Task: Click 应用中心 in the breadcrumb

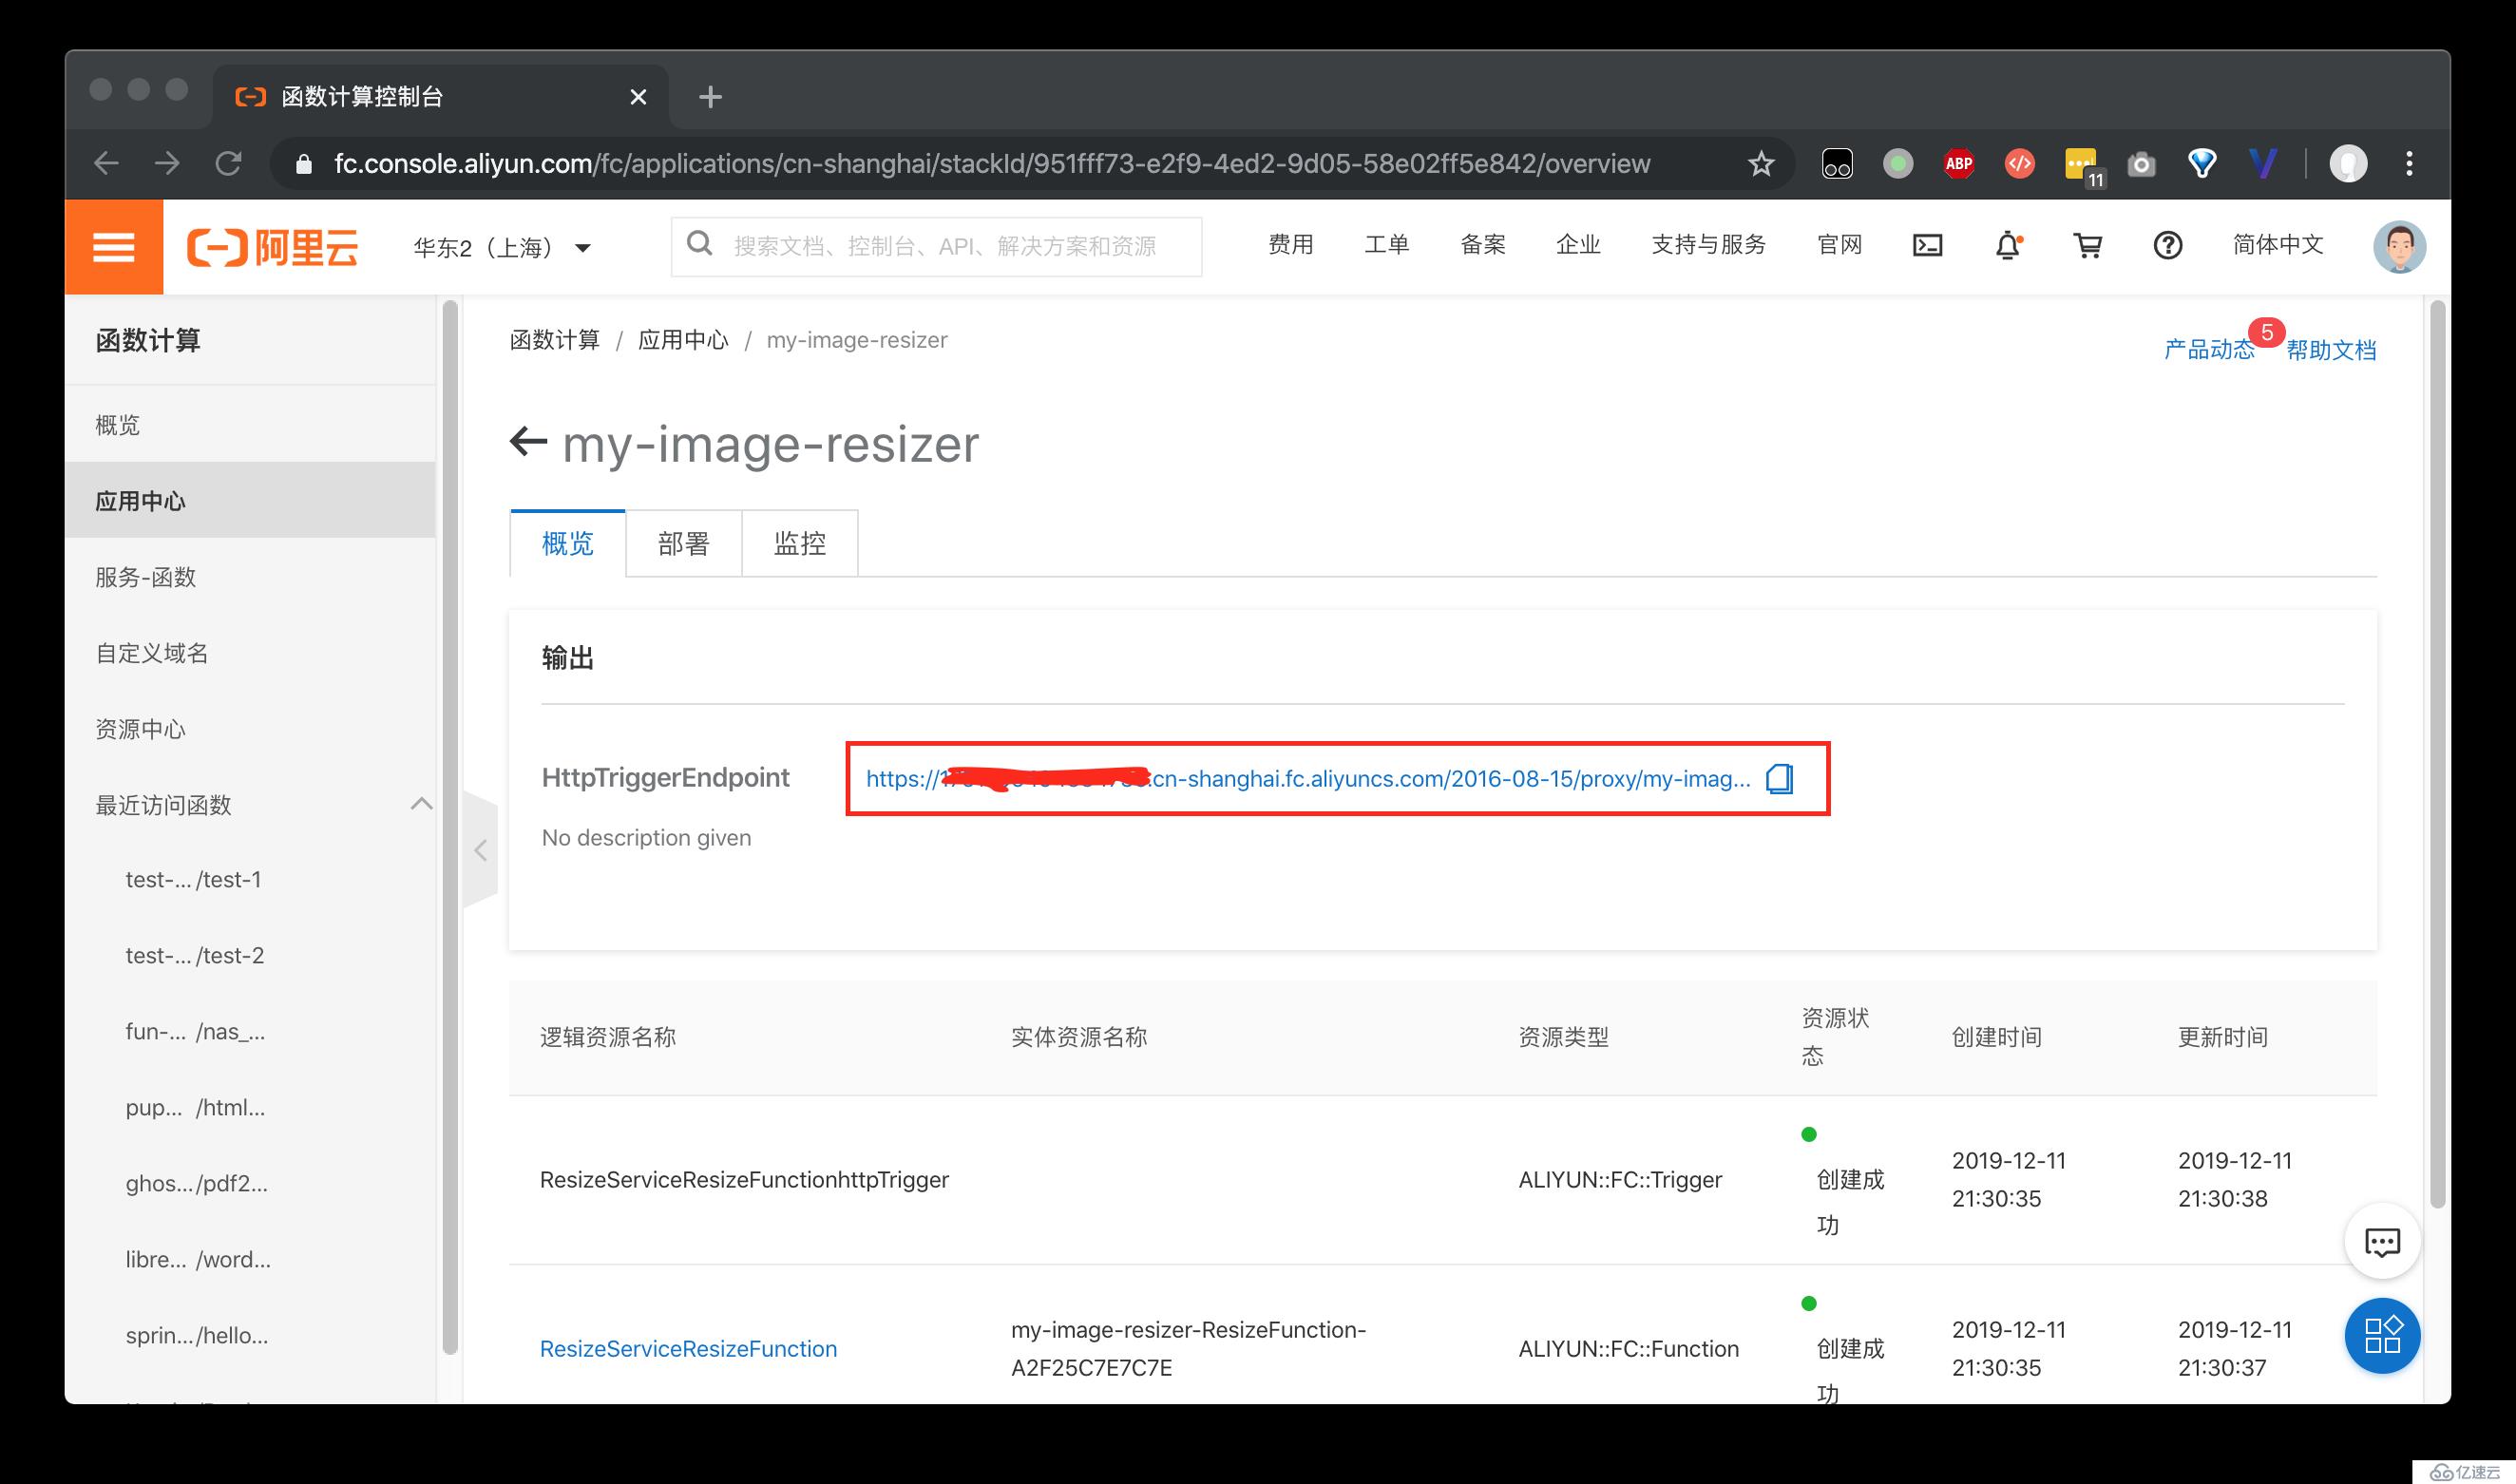Action: 683,340
